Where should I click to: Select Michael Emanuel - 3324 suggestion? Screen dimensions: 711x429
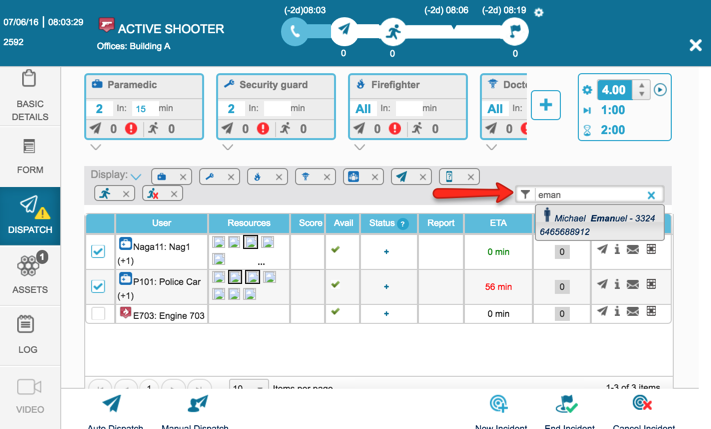tap(599, 224)
